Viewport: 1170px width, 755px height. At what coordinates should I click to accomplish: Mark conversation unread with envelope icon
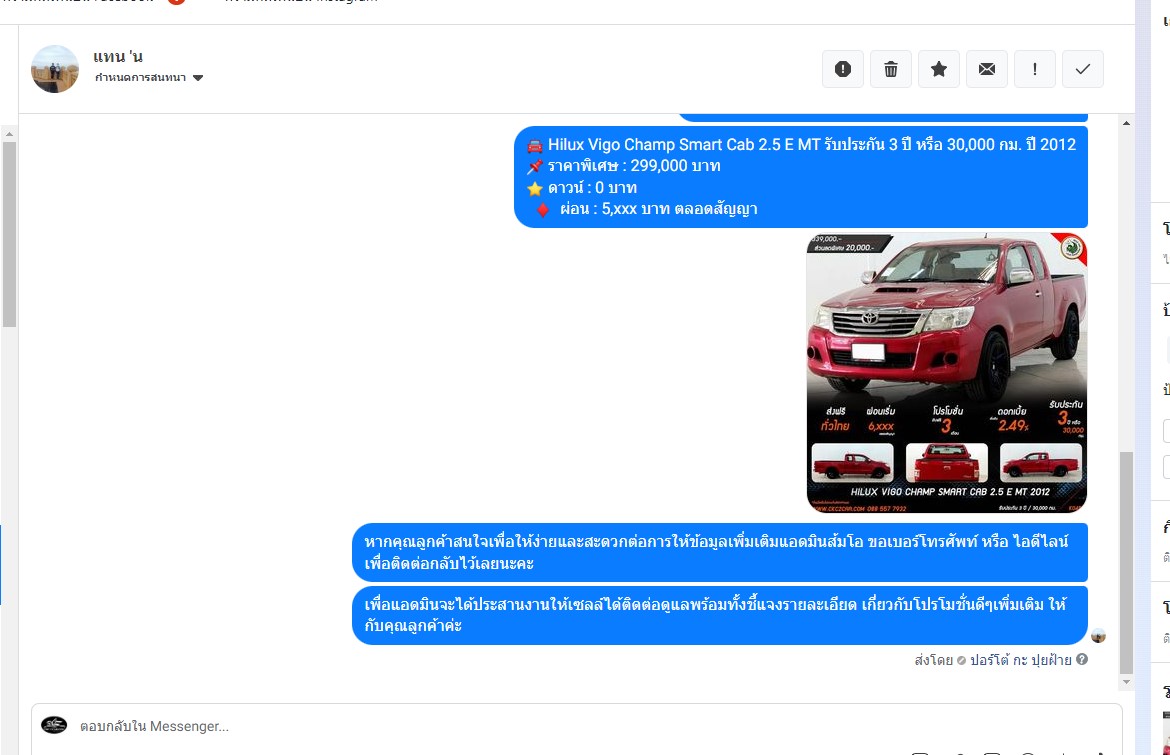(986, 69)
